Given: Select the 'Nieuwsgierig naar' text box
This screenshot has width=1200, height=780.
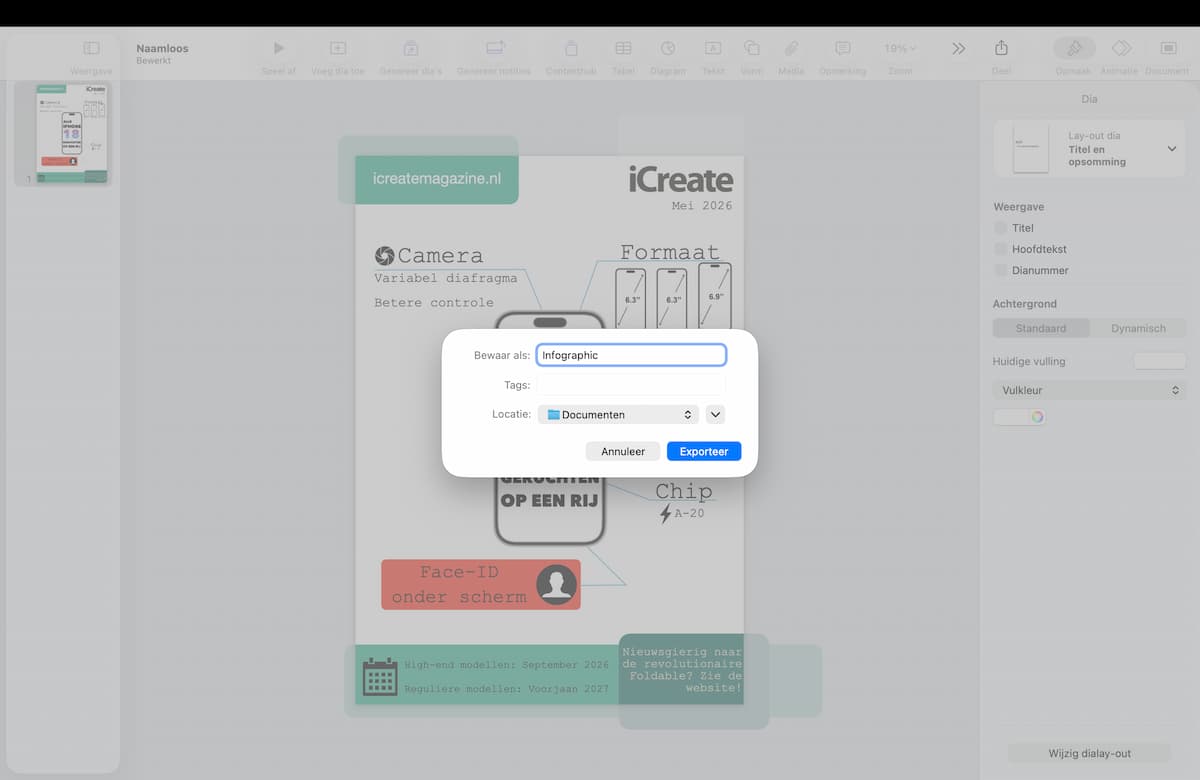Looking at the screenshot, I should [x=681, y=670].
